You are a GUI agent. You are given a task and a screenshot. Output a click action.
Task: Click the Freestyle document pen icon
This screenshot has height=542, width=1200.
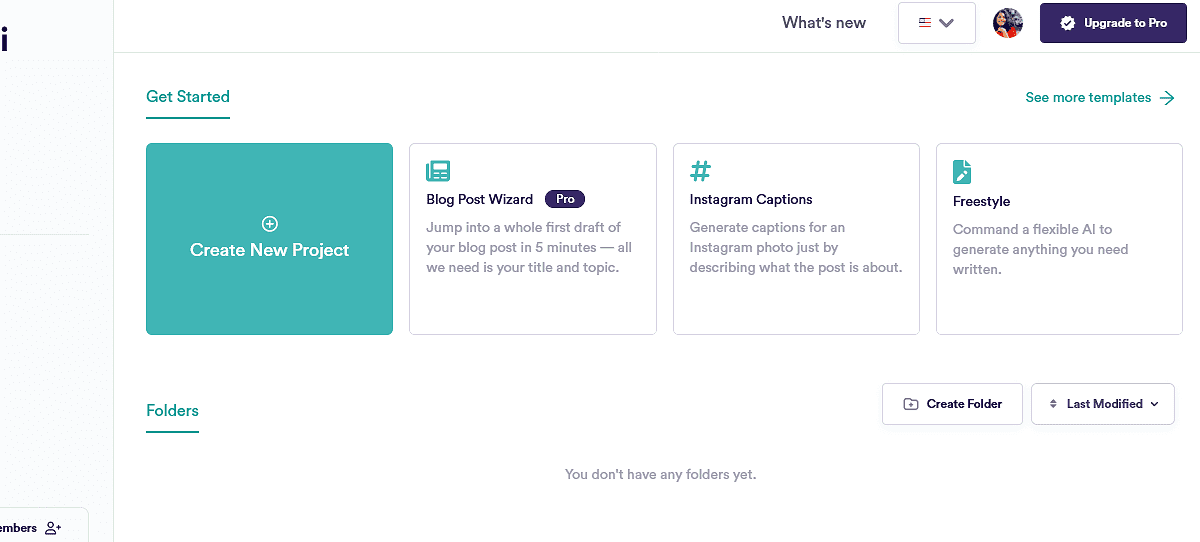(963, 171)
